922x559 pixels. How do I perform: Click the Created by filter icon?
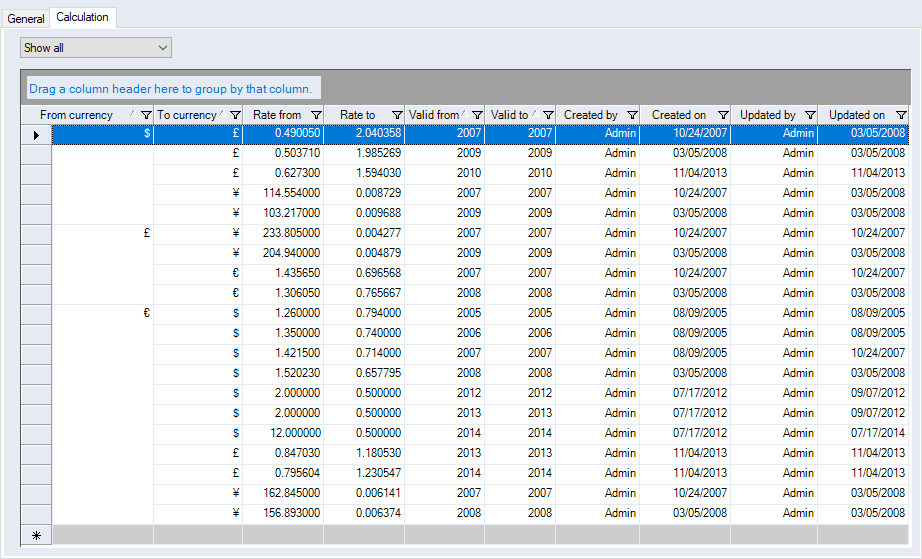pos(632,115)
